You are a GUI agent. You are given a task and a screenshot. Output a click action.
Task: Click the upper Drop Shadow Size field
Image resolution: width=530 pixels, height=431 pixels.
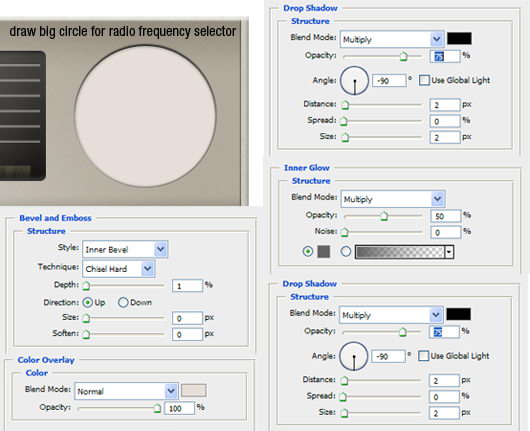pos(445,137)
